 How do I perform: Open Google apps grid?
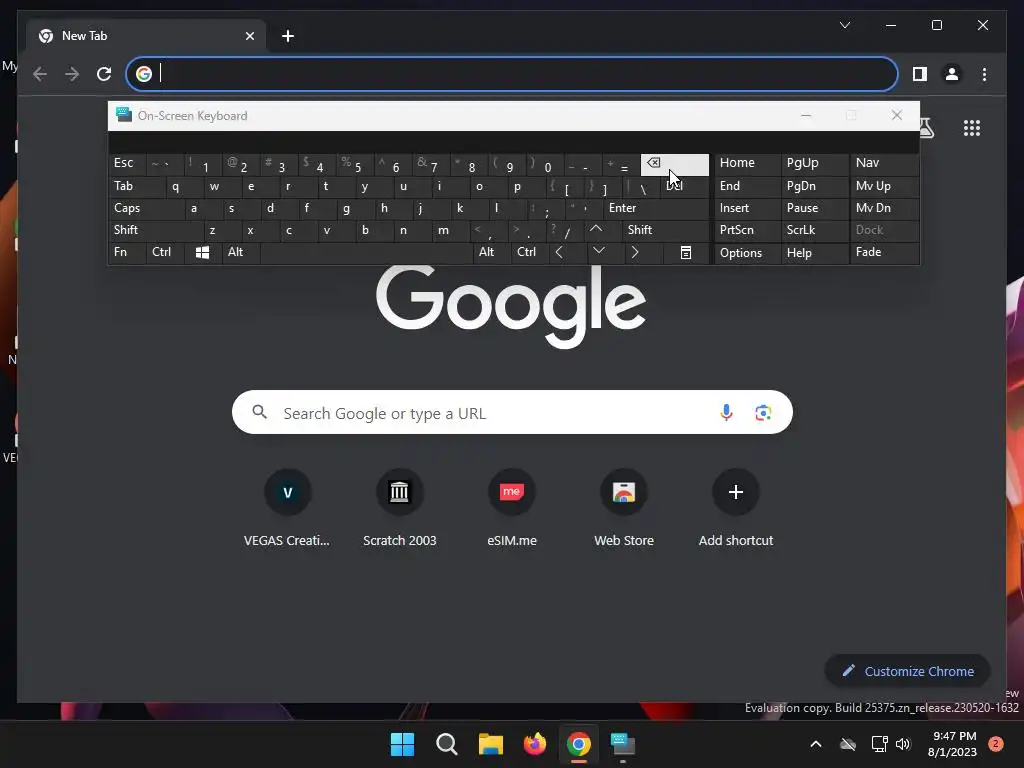[x=972, y=128]
